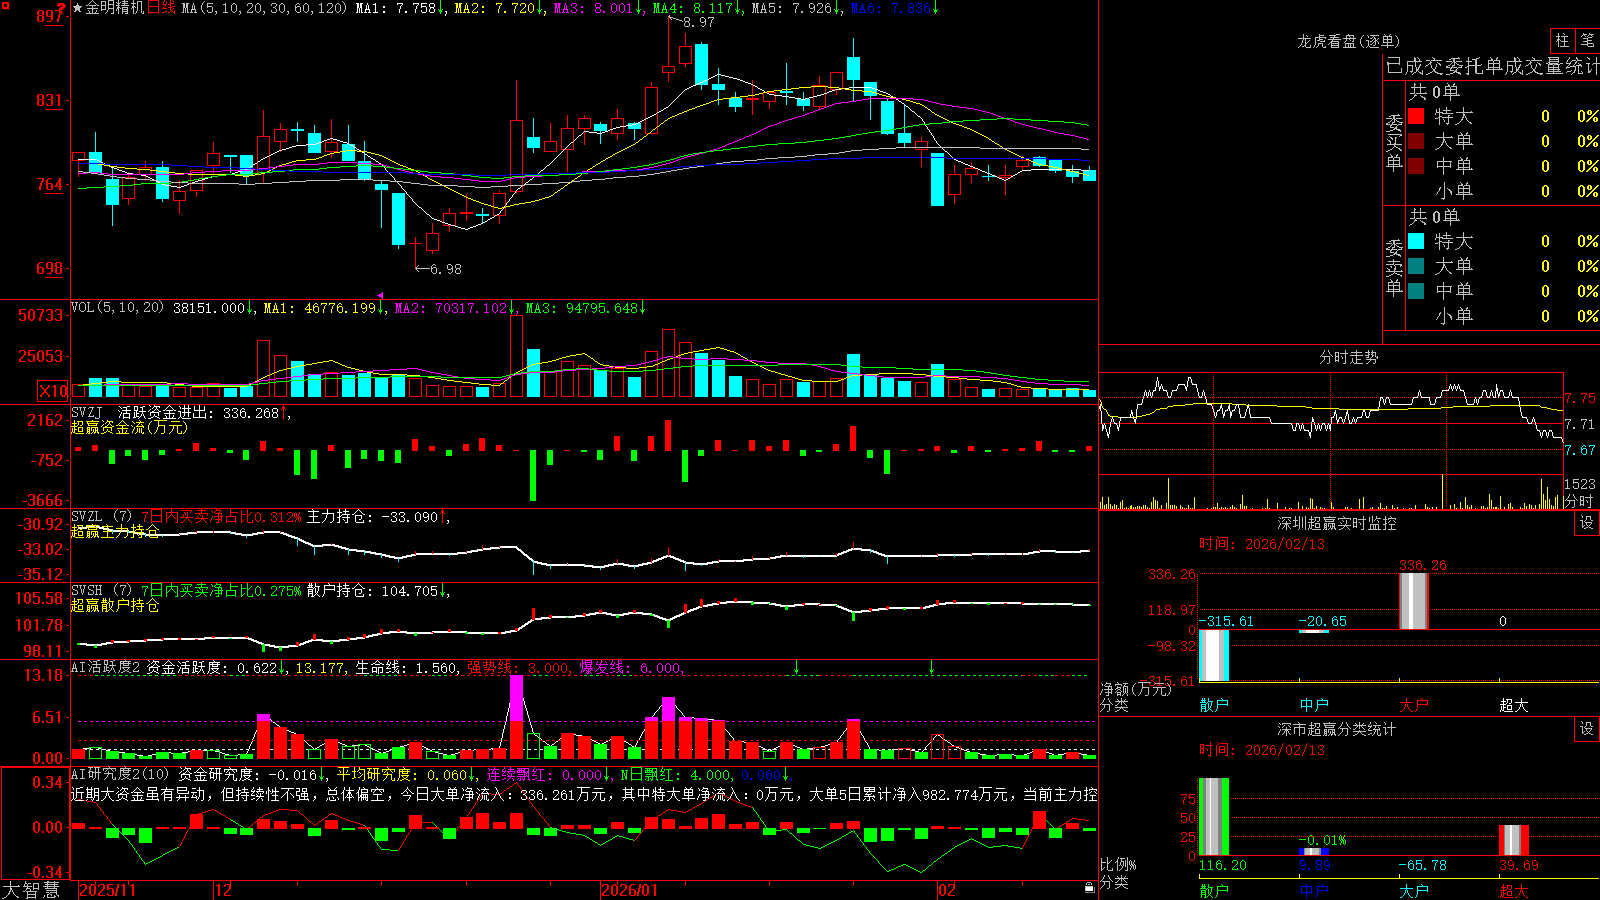Open the 日线 period selector

(x=161, y=8)
